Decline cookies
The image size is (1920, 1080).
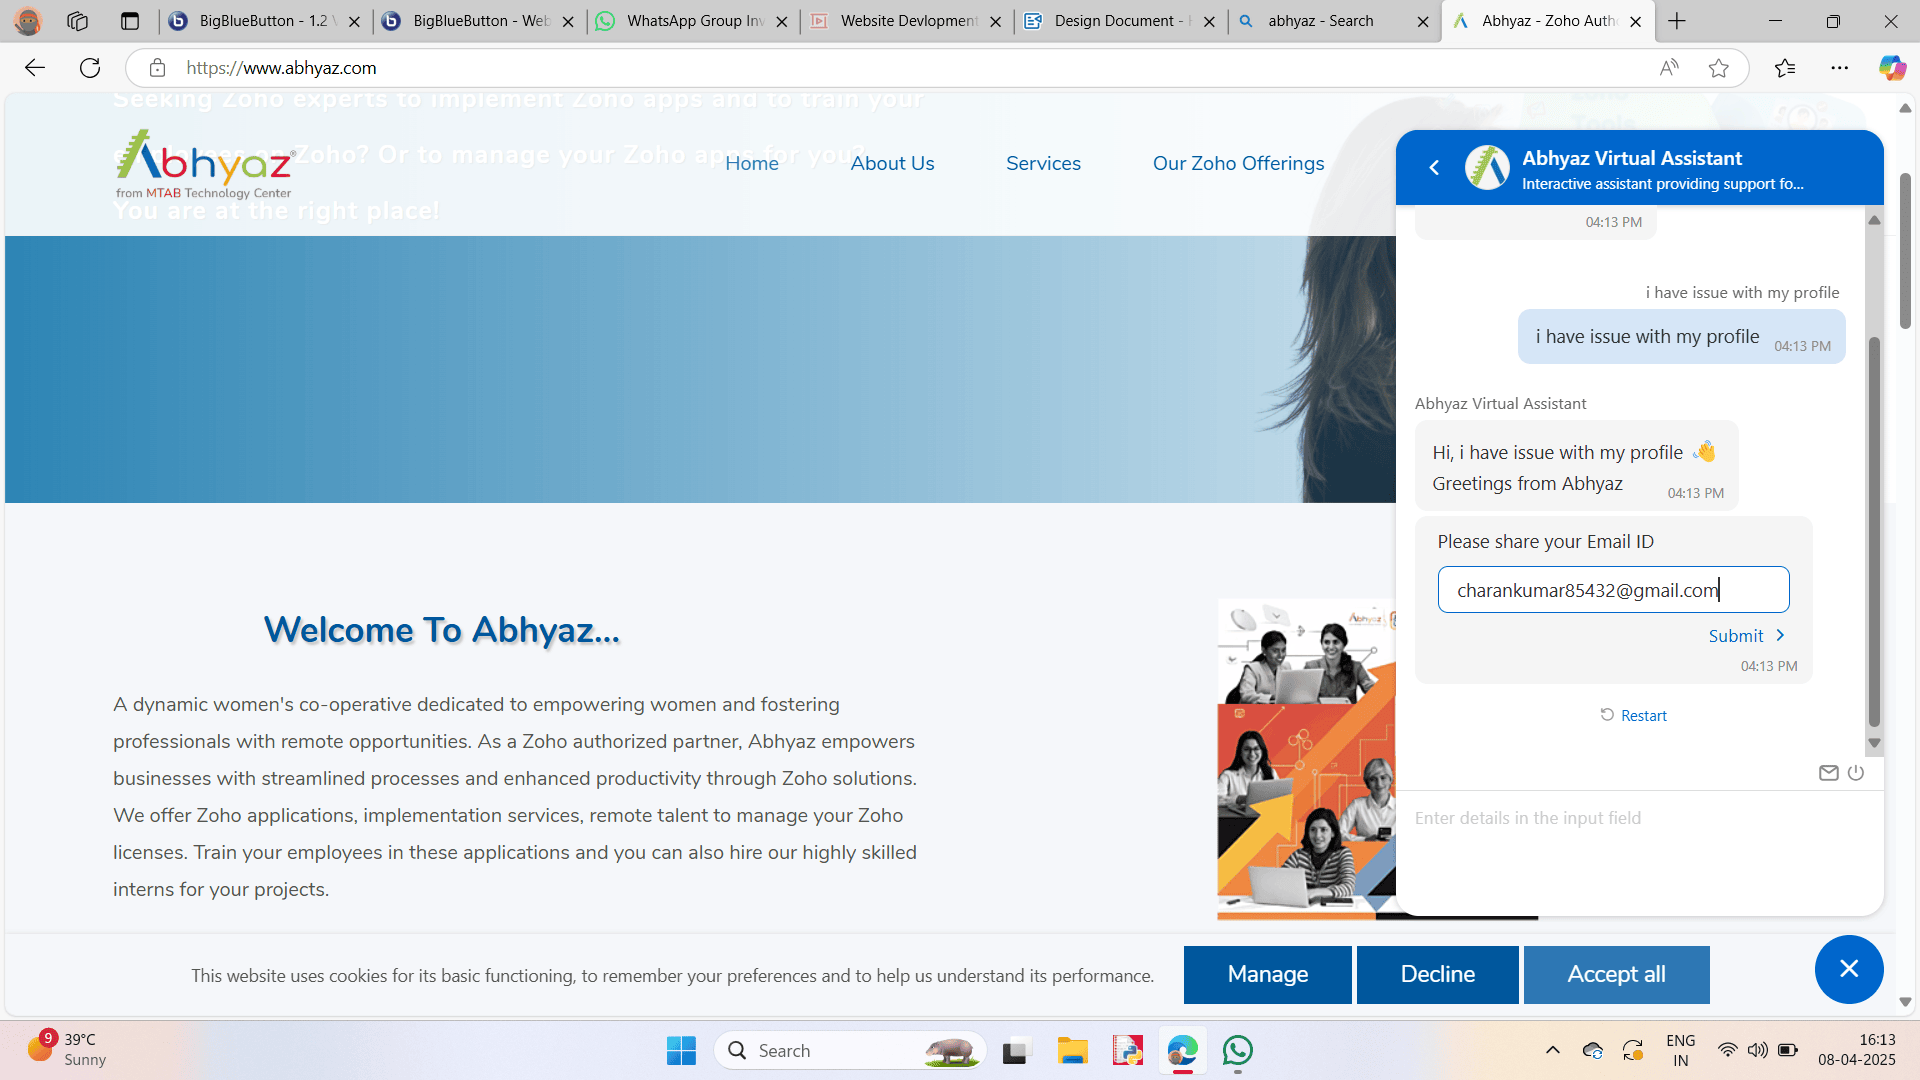pos(1437,974)
